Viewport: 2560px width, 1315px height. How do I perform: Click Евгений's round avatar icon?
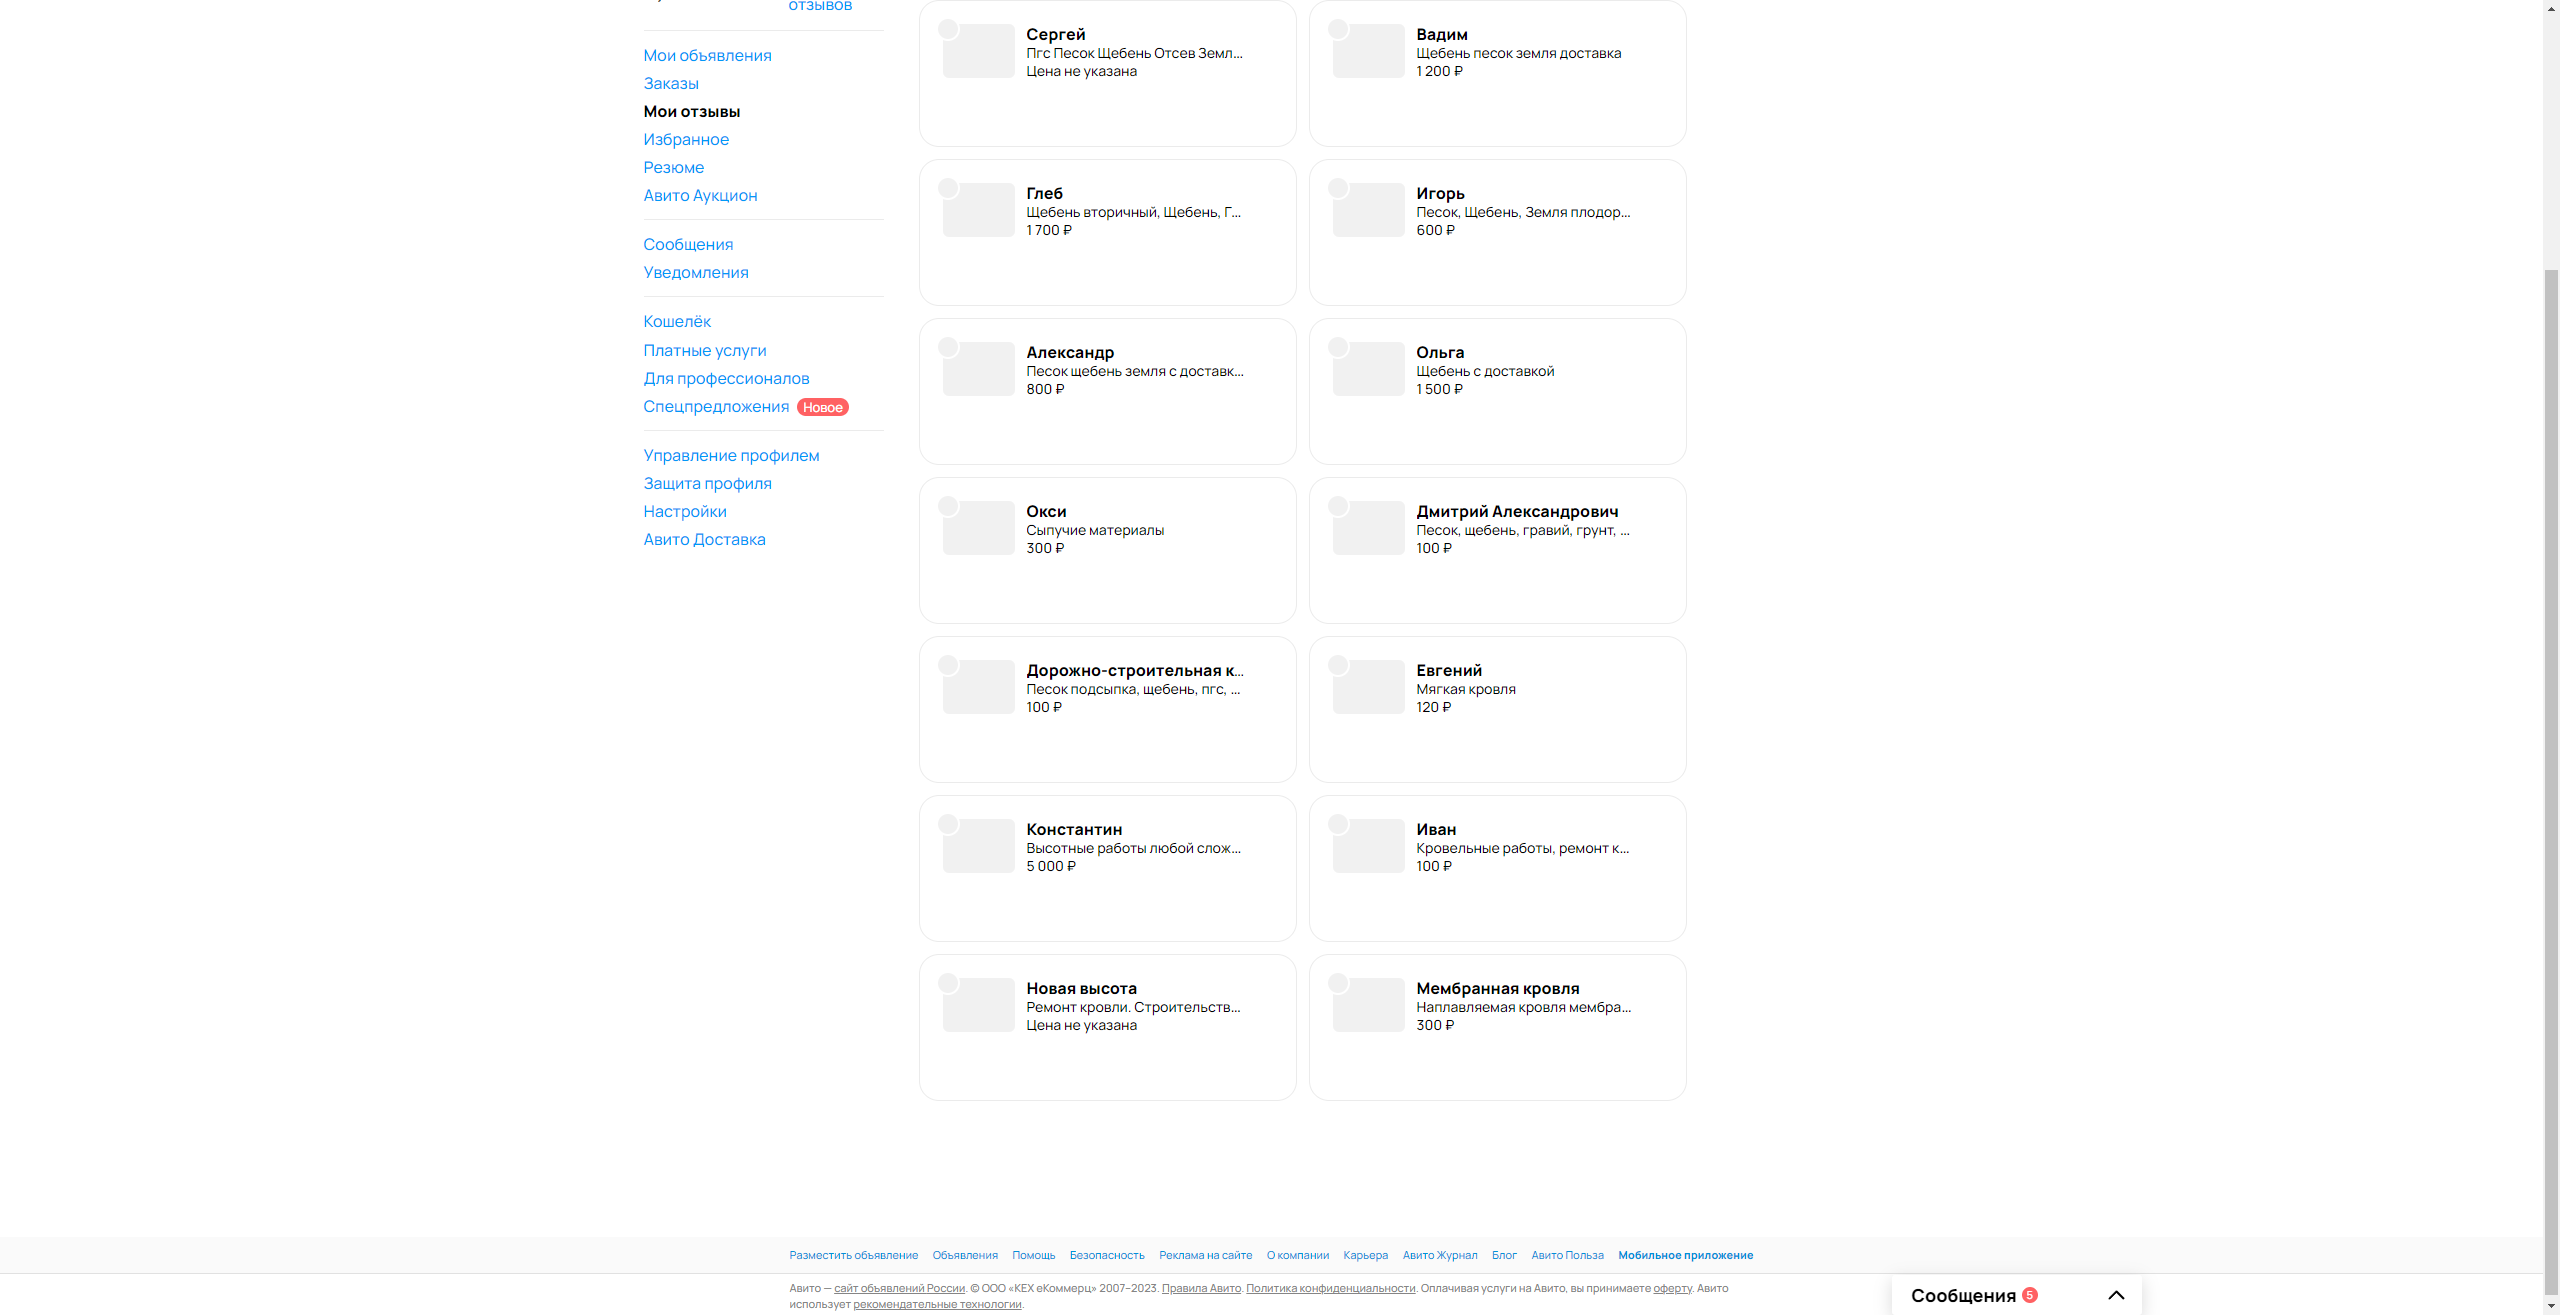click(1338, 665)
